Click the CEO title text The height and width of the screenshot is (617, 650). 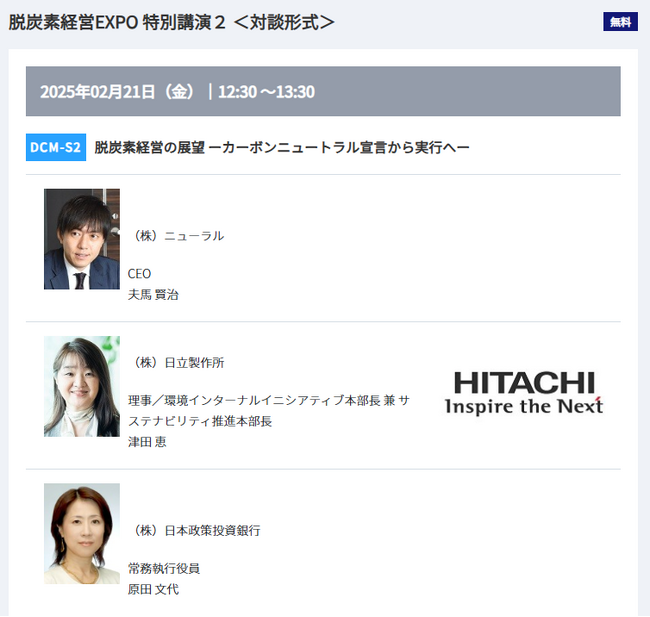tap(139, 274)
